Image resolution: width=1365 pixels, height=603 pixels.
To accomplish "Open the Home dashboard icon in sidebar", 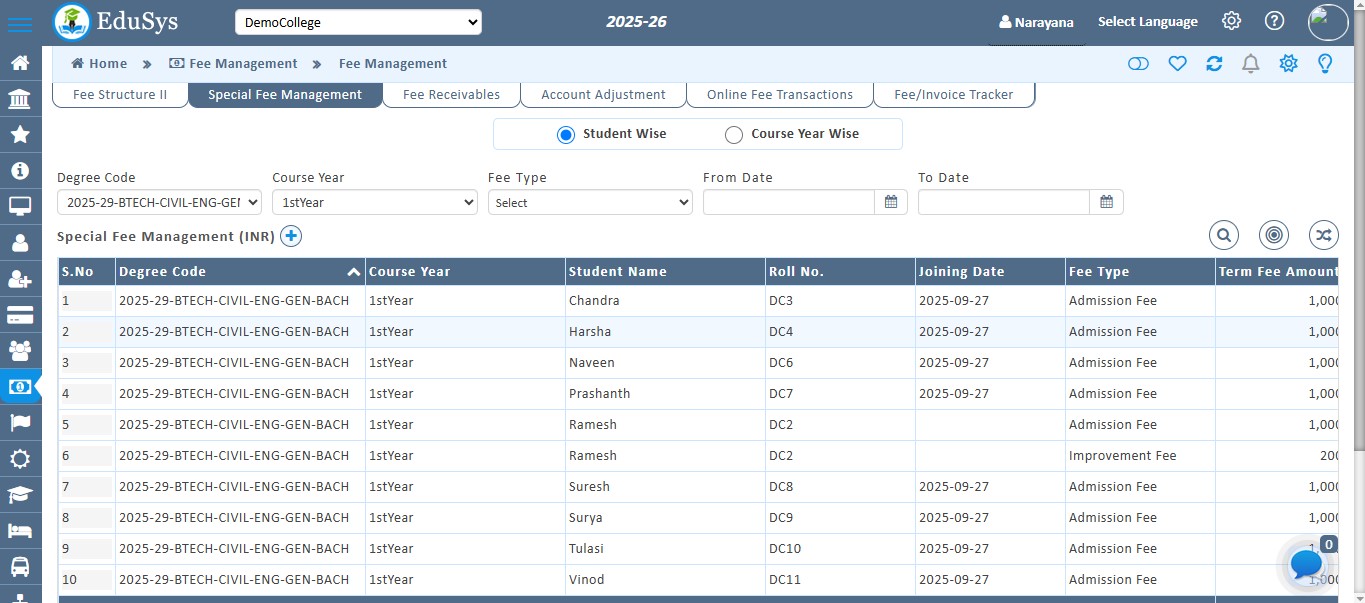I will (x=22, y=62).
